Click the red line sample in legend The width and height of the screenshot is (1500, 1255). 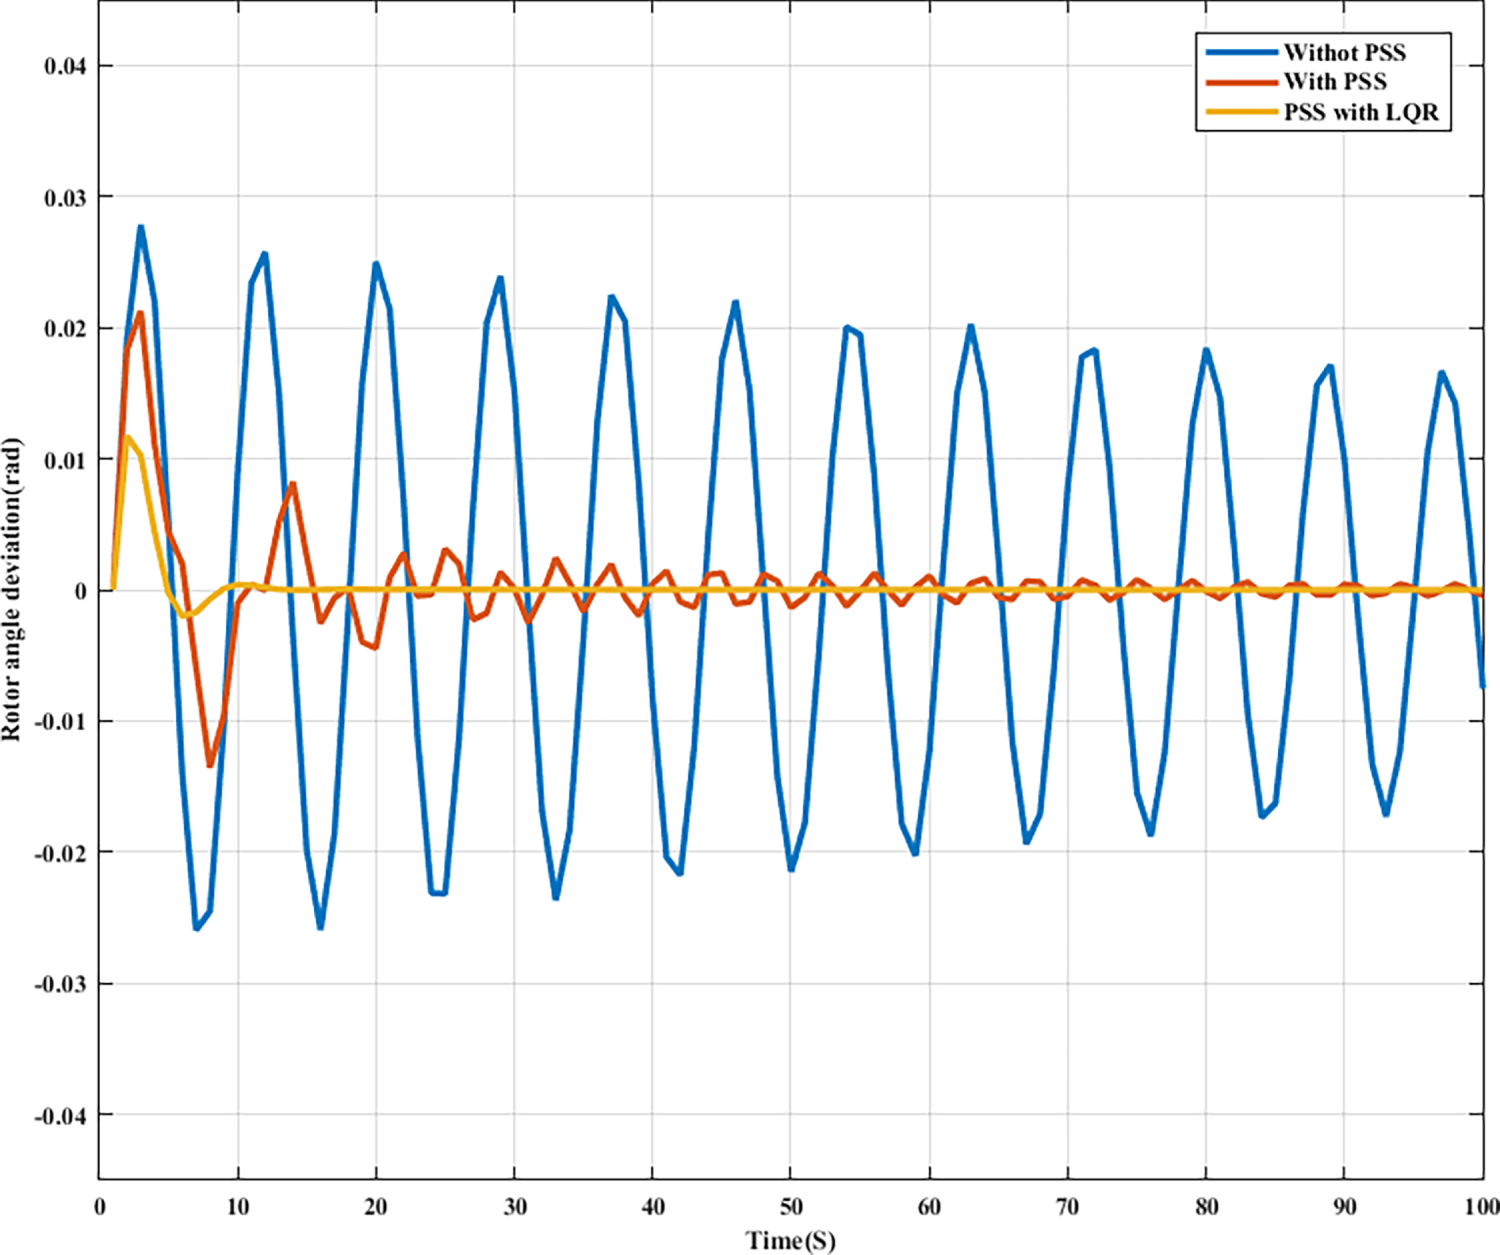pyautogui.click(x=1241, y=82)
